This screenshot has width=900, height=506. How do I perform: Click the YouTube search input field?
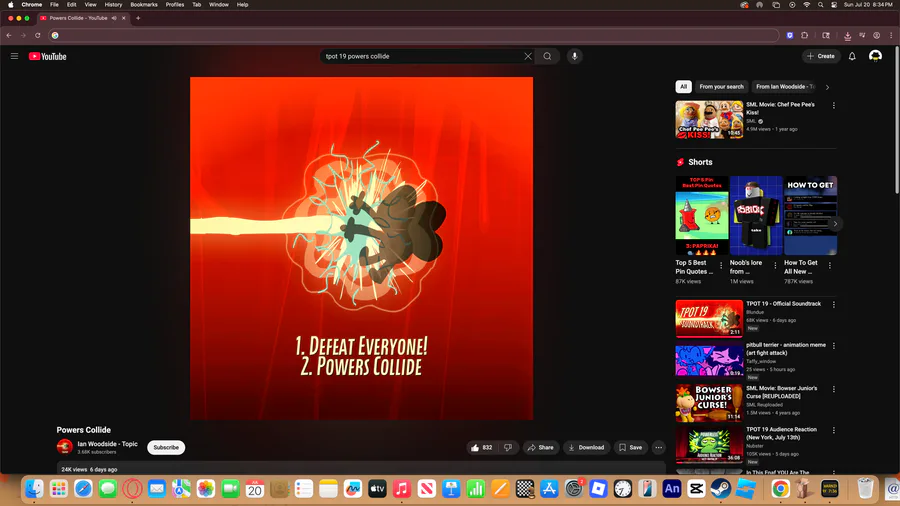(423, 56)
